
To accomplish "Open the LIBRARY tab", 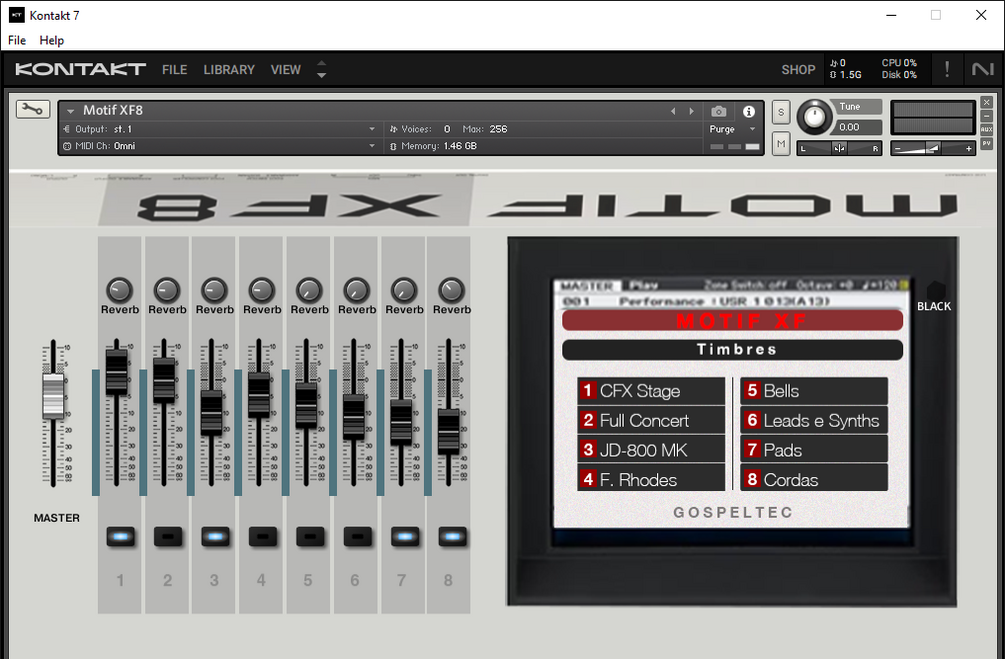I will [x=229, y=69].
